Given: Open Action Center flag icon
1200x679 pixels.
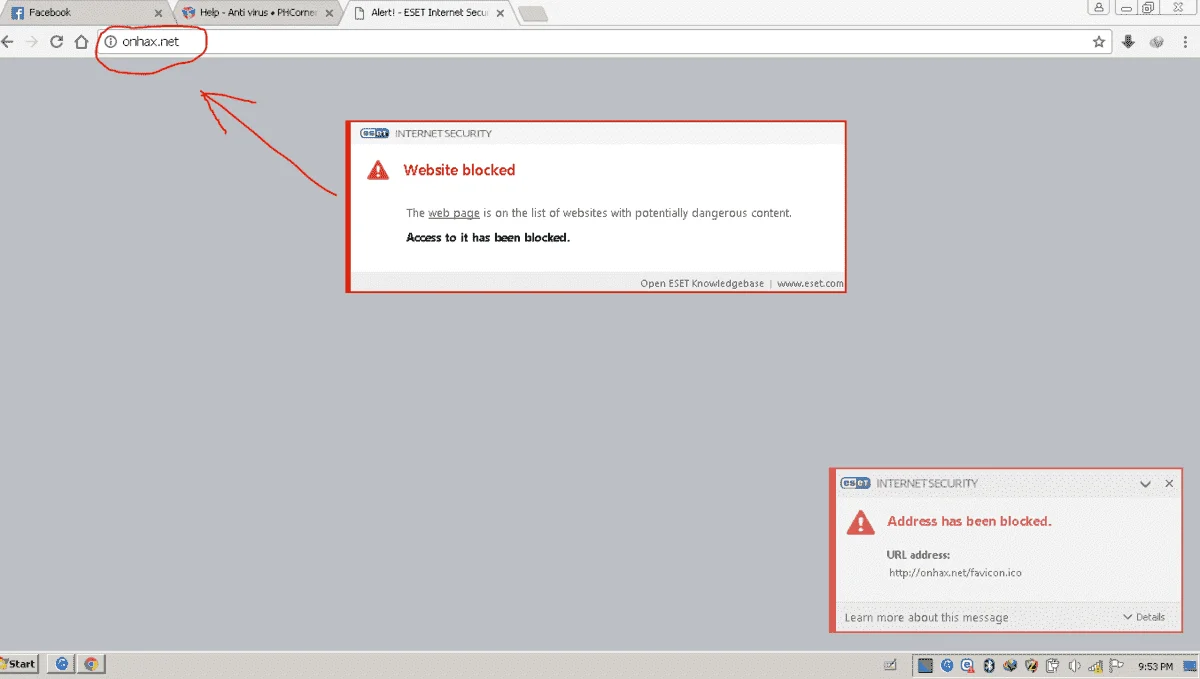Looking at the screenshot, I should click(x=1116, y=665).
